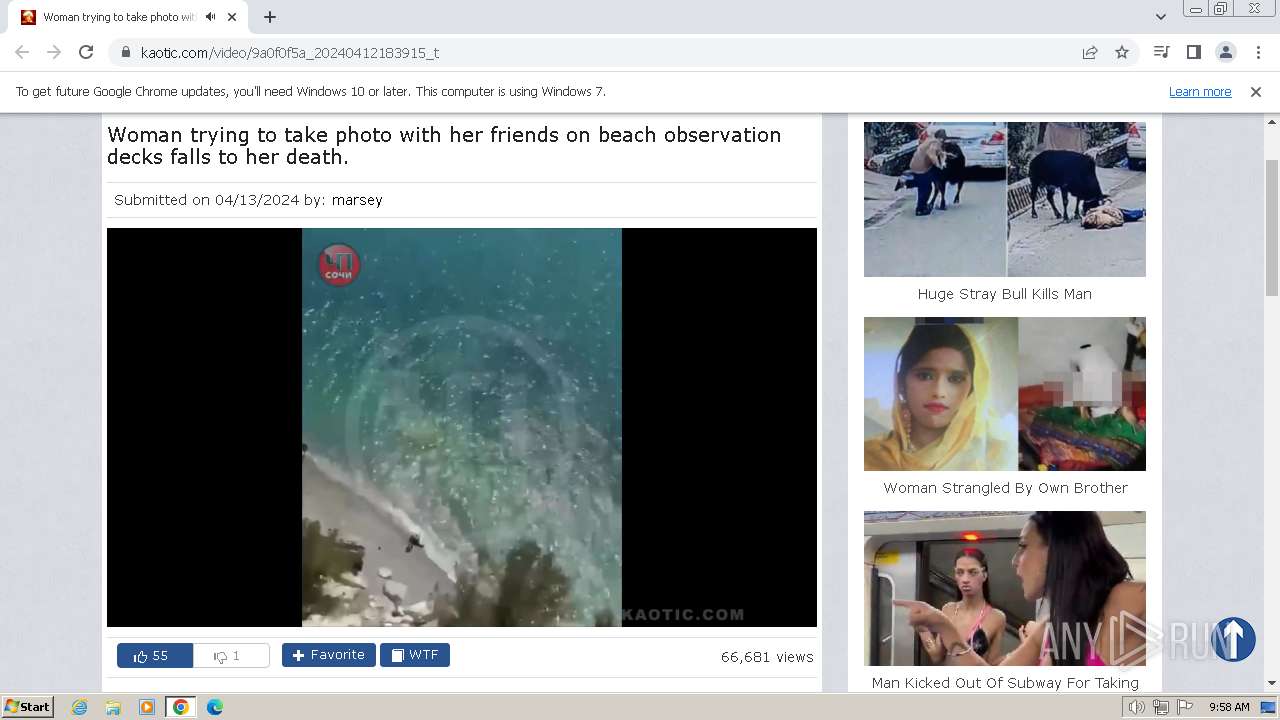
Task: Play the falling woman beach video
Action: (462, 427)
